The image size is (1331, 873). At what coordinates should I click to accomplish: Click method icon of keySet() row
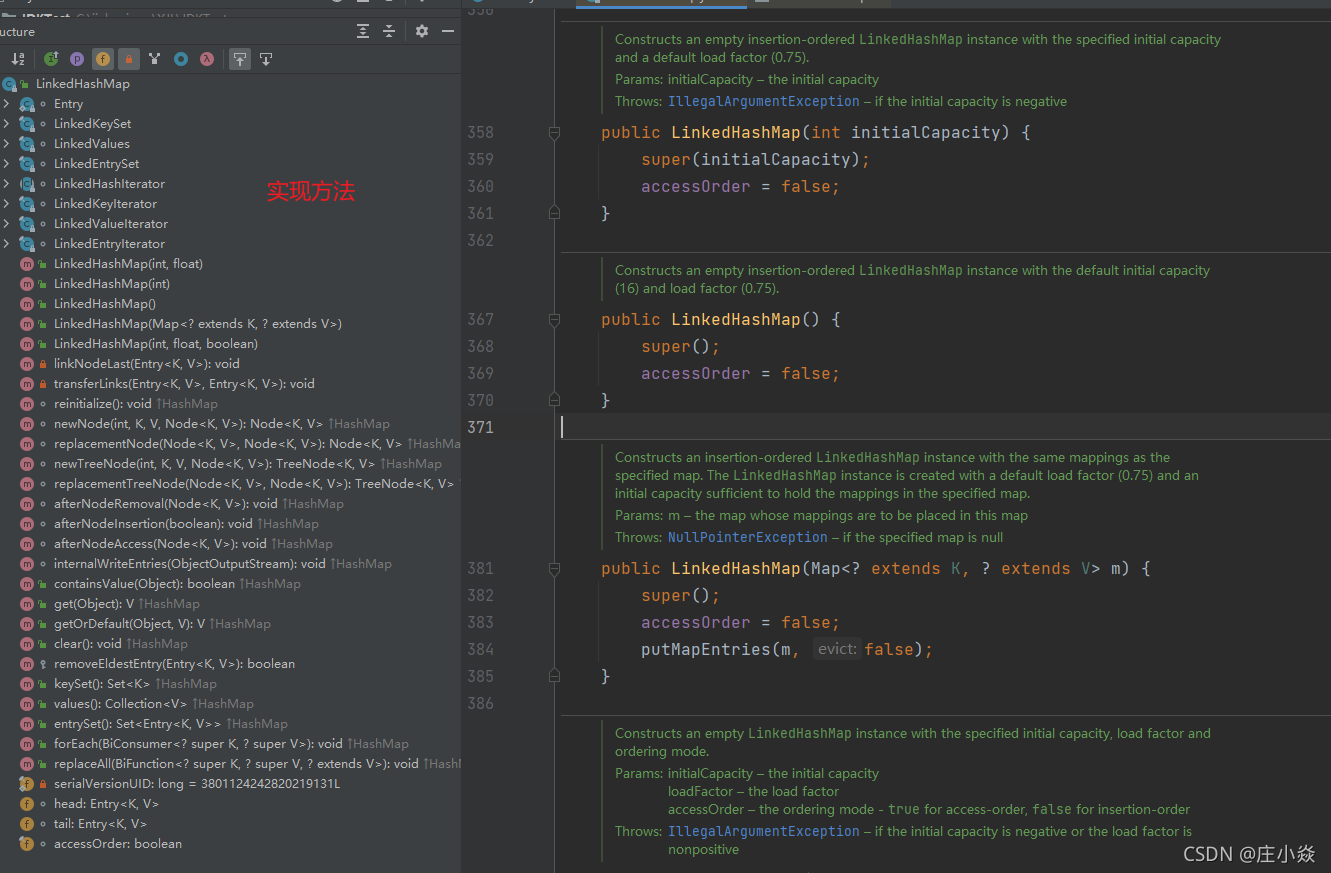click(x=27, y=684)
